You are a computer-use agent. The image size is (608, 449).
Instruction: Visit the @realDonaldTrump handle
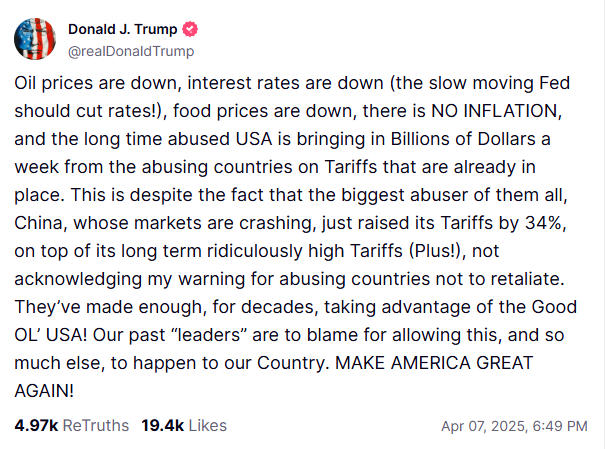coord(131,51)
